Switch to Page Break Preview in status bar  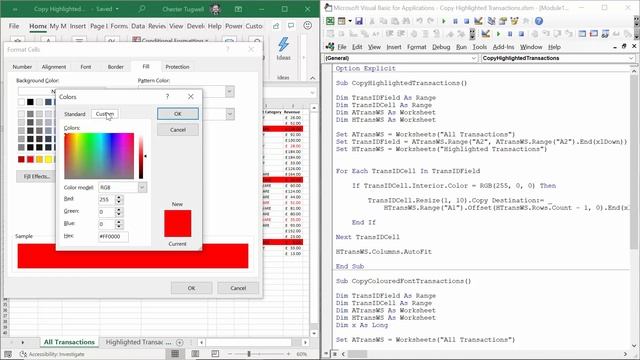(215, 353)
